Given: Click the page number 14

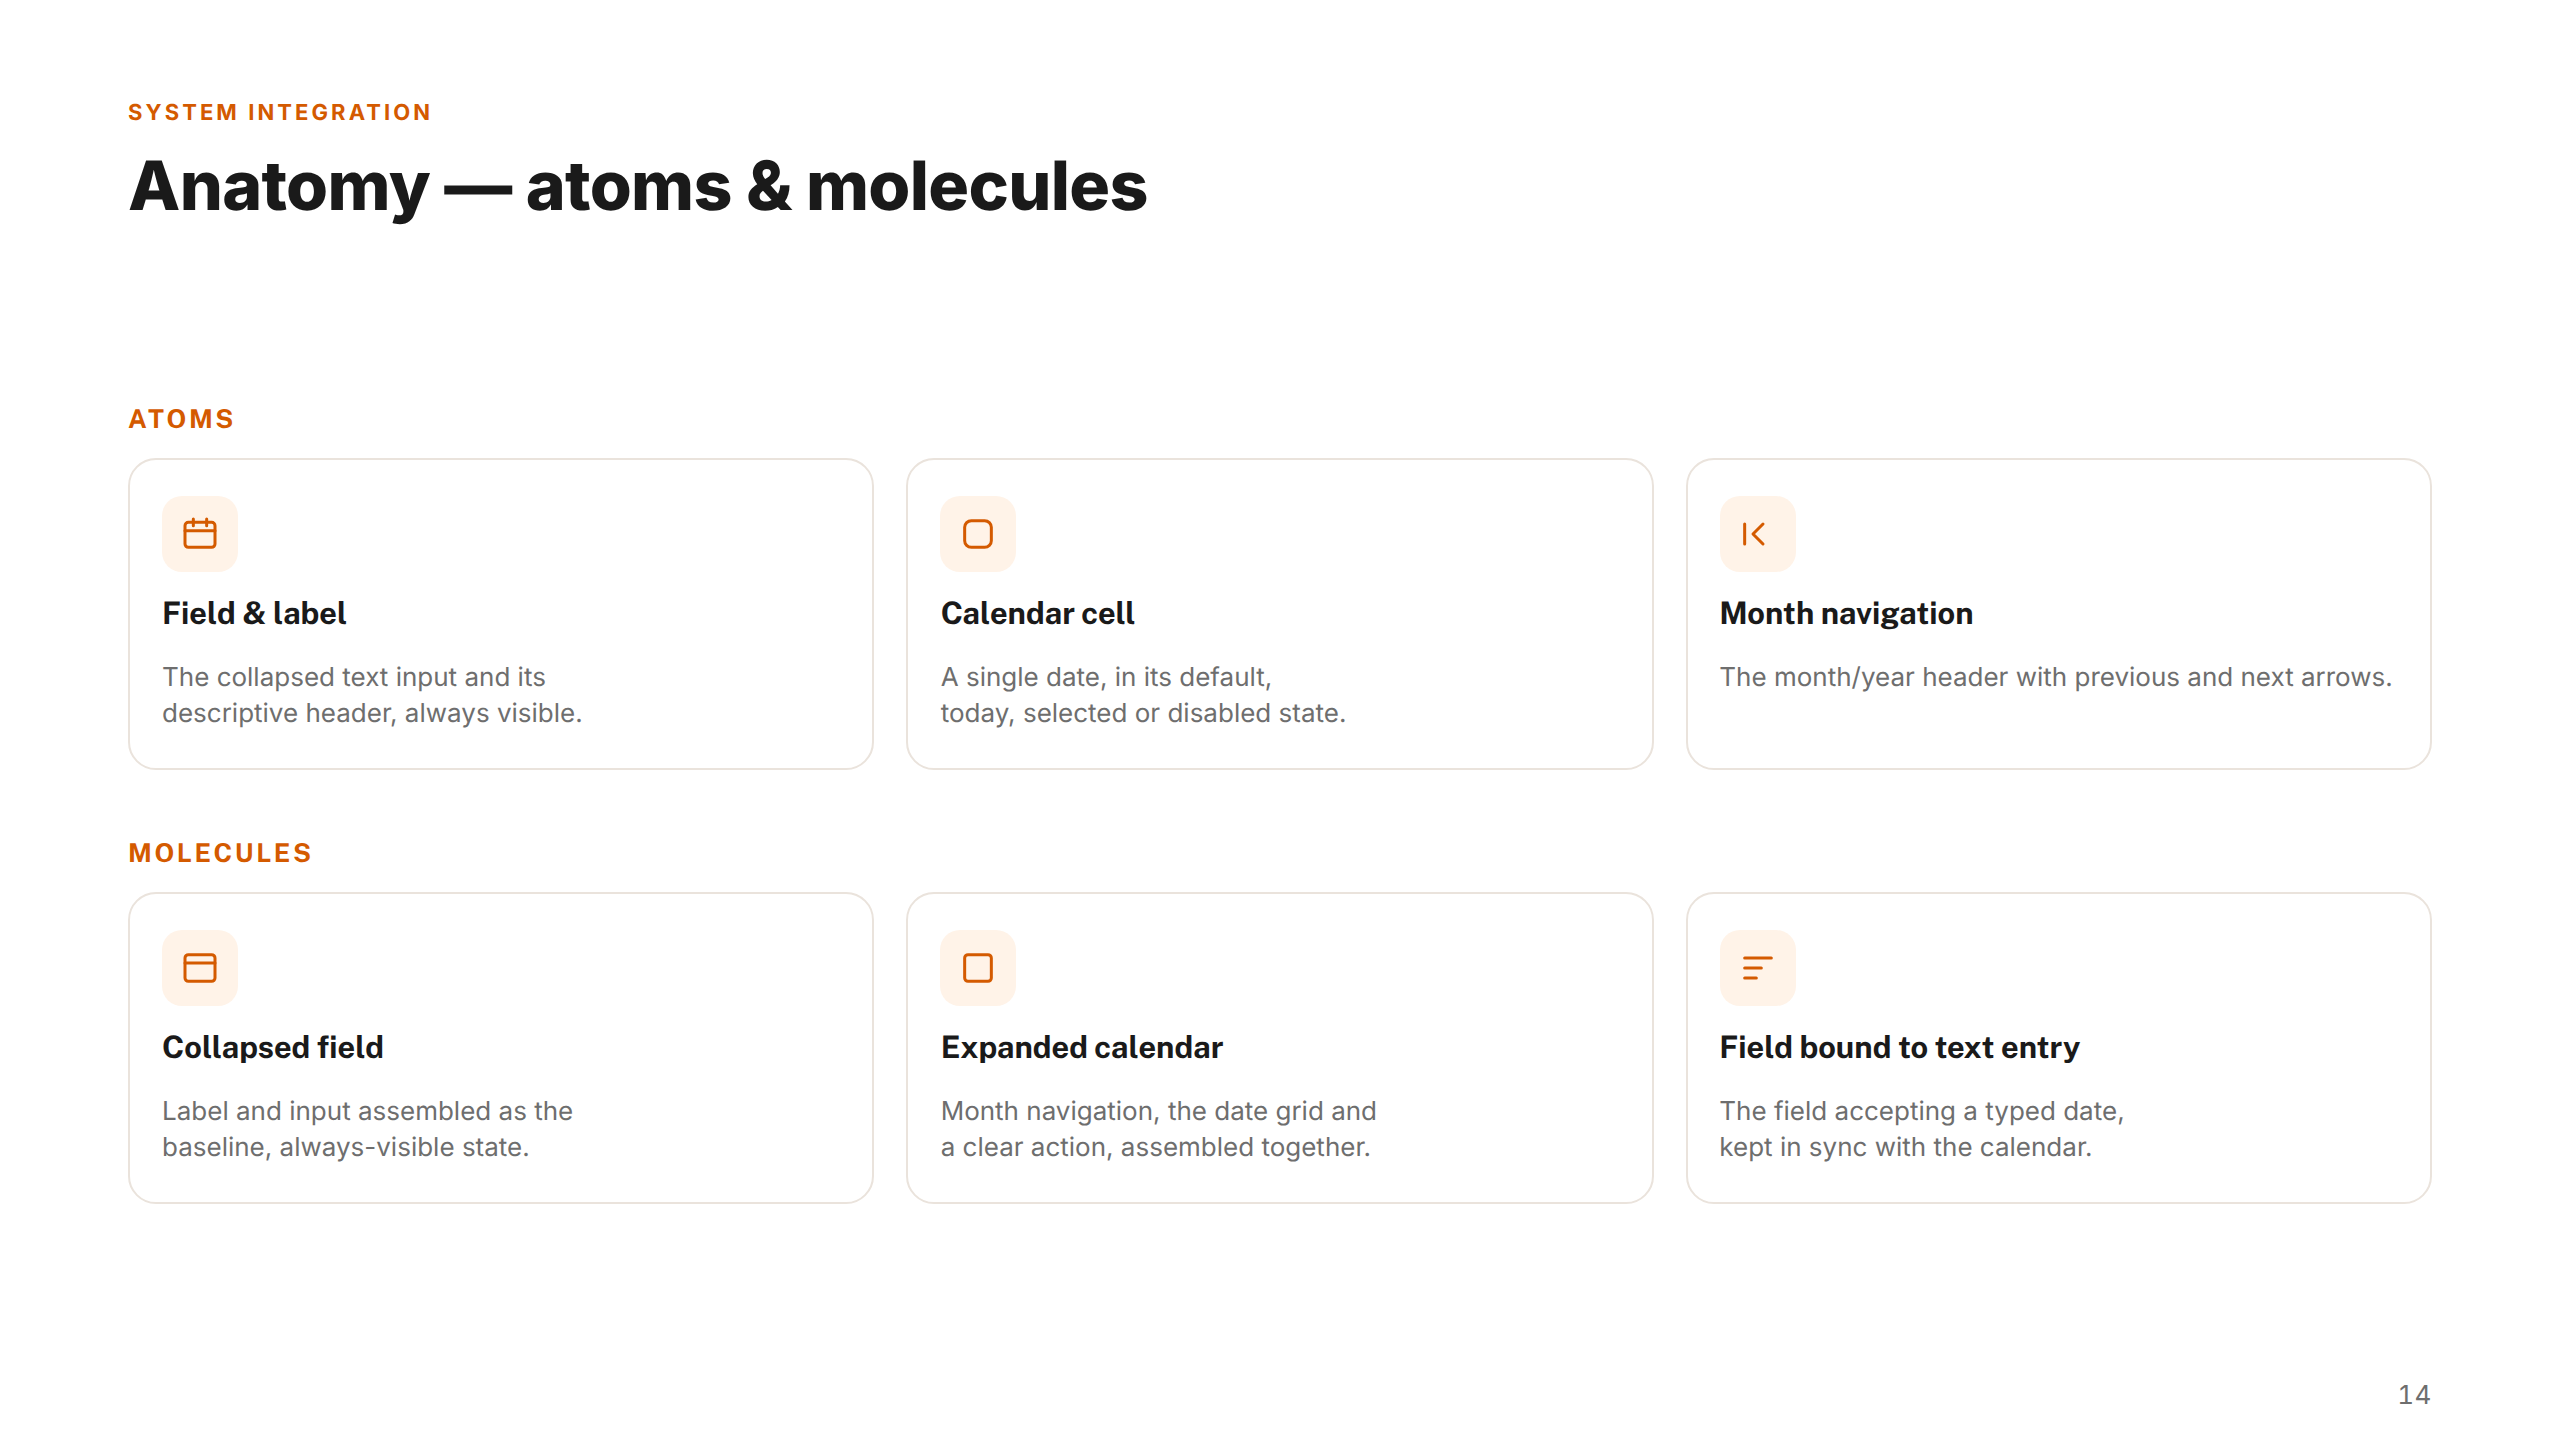Looking at the screenshot, I should coord(2414,1395).
